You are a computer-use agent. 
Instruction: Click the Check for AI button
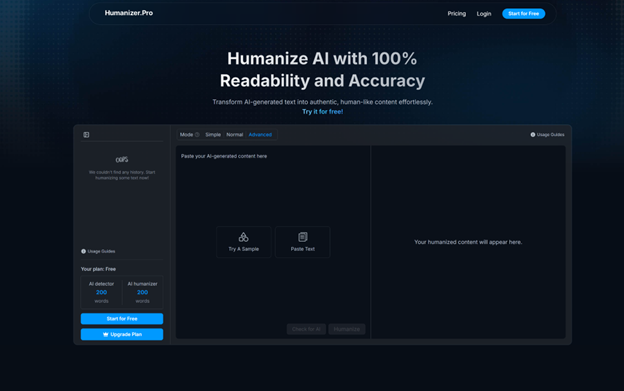(306, 329)
